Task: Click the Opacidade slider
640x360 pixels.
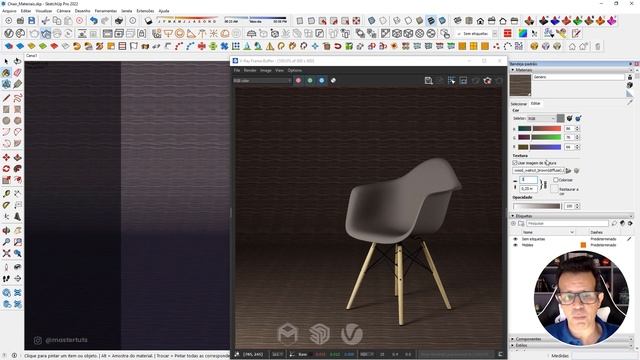Action: pos(537,206)
